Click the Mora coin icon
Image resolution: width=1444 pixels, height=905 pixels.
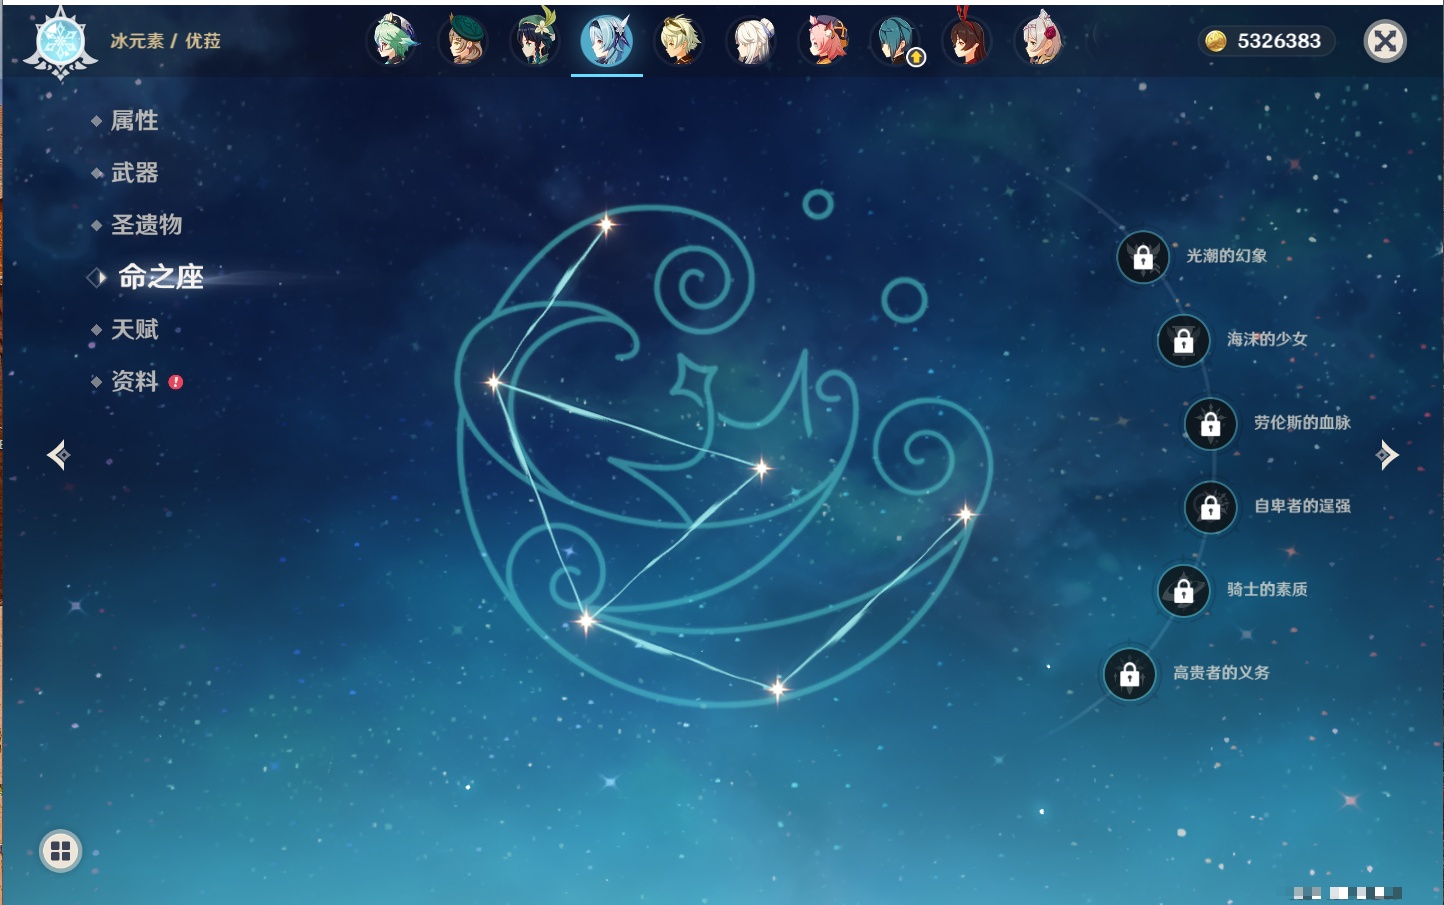coord(1215,41)
